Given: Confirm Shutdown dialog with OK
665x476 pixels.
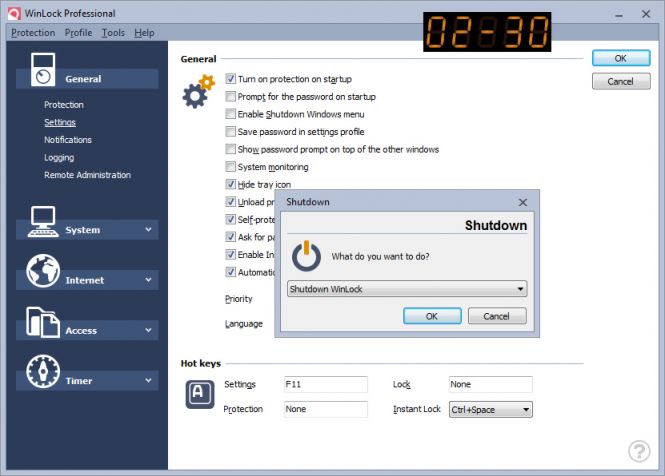Looking at the screenshot, I should [x=432, y=316].
